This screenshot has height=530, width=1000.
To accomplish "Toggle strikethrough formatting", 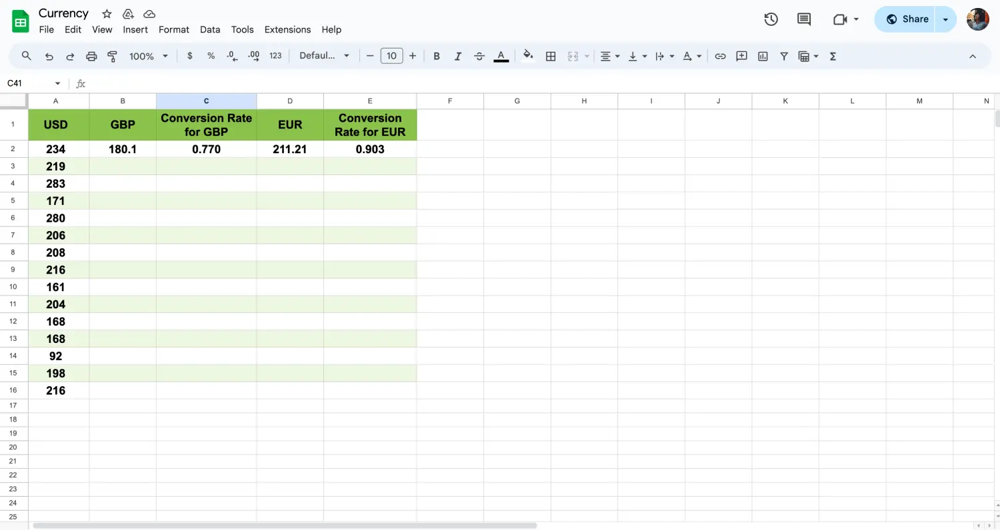I will pyautogui.click(x=479, y=57).
